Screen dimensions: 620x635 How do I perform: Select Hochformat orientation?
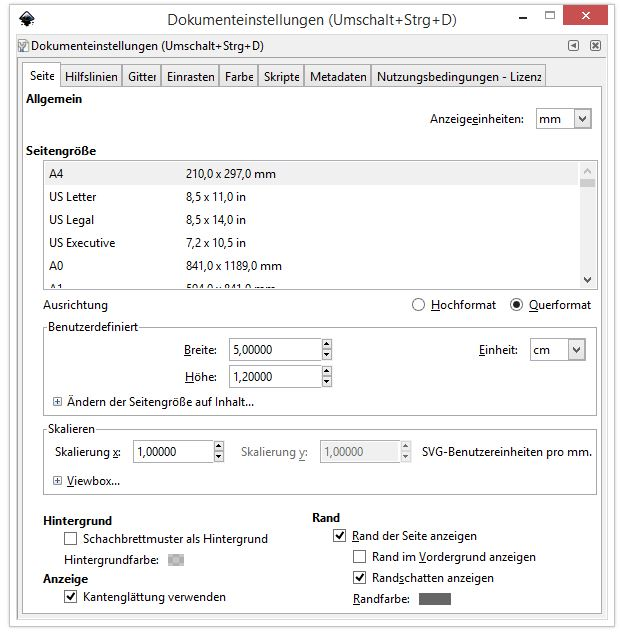pyautogui.click(x=418, y=305)
